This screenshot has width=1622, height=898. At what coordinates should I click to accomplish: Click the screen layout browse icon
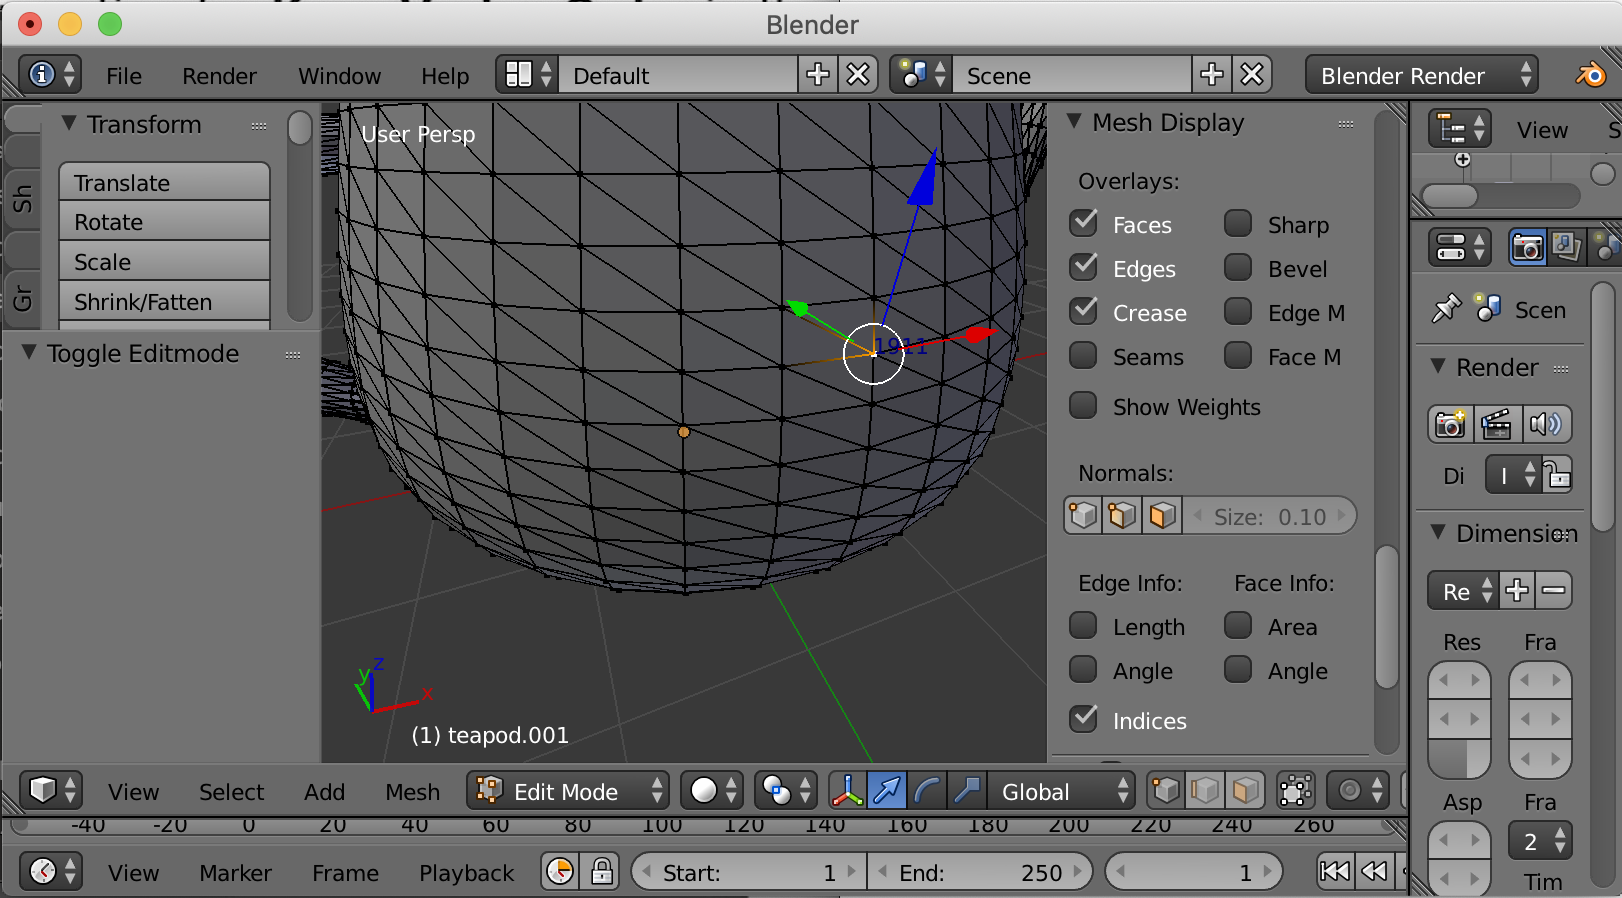pos(528,75)
